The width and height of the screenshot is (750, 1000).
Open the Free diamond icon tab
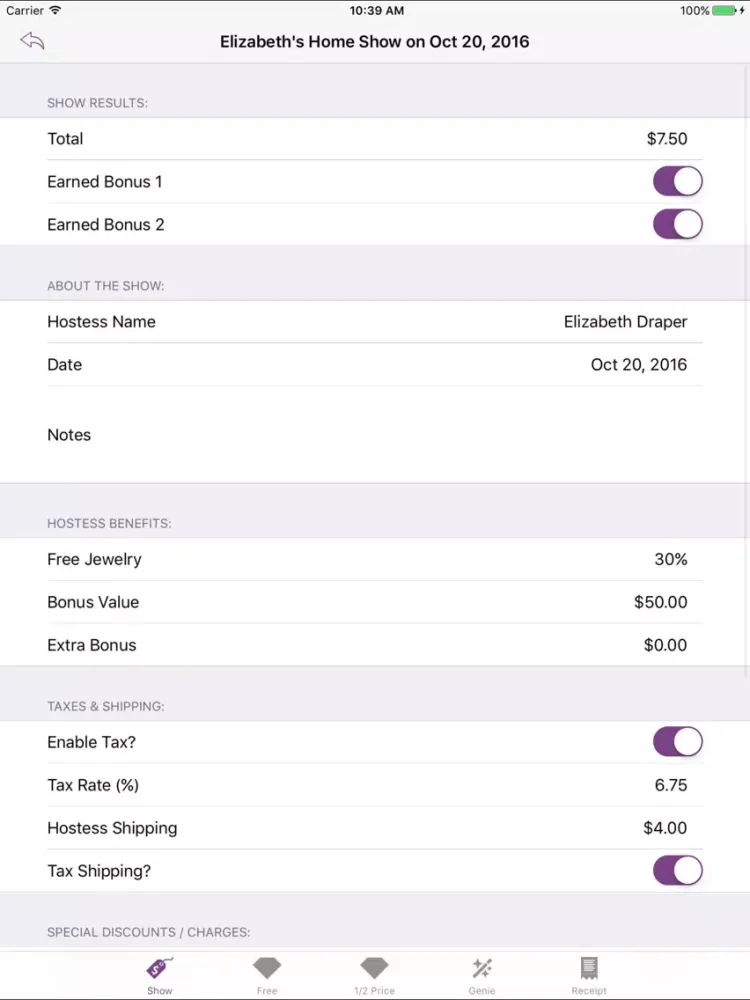click(267, 967)
